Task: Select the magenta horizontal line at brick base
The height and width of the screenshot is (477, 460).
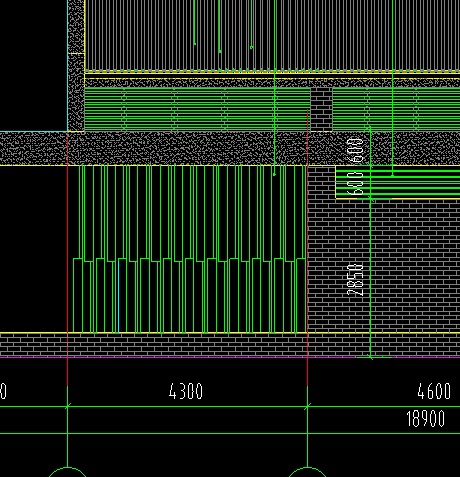Action: point(230,357)
